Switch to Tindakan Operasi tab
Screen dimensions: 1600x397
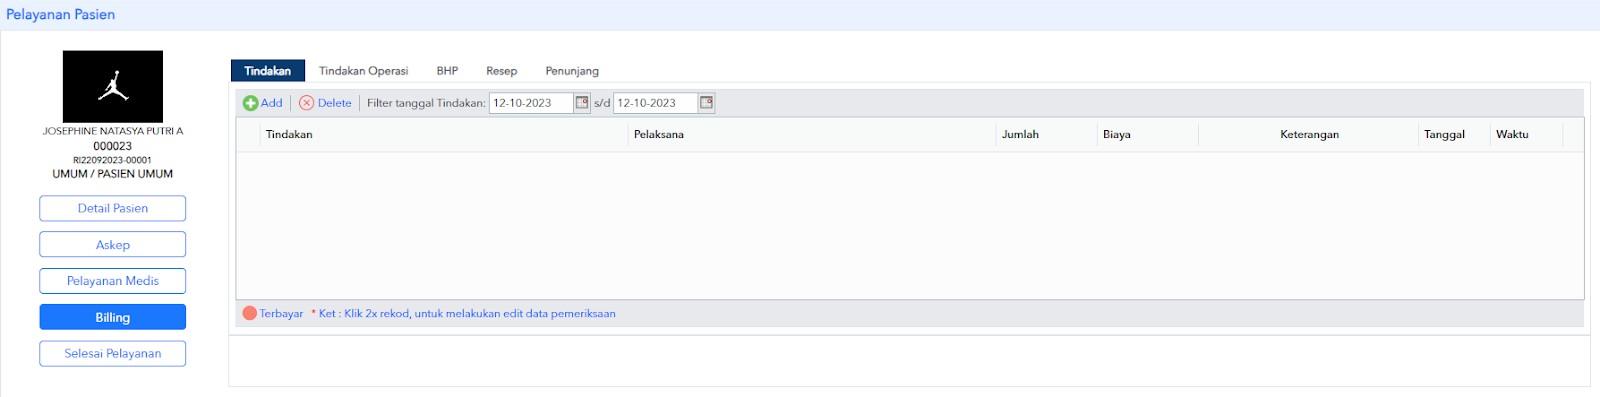pos(363,71)
